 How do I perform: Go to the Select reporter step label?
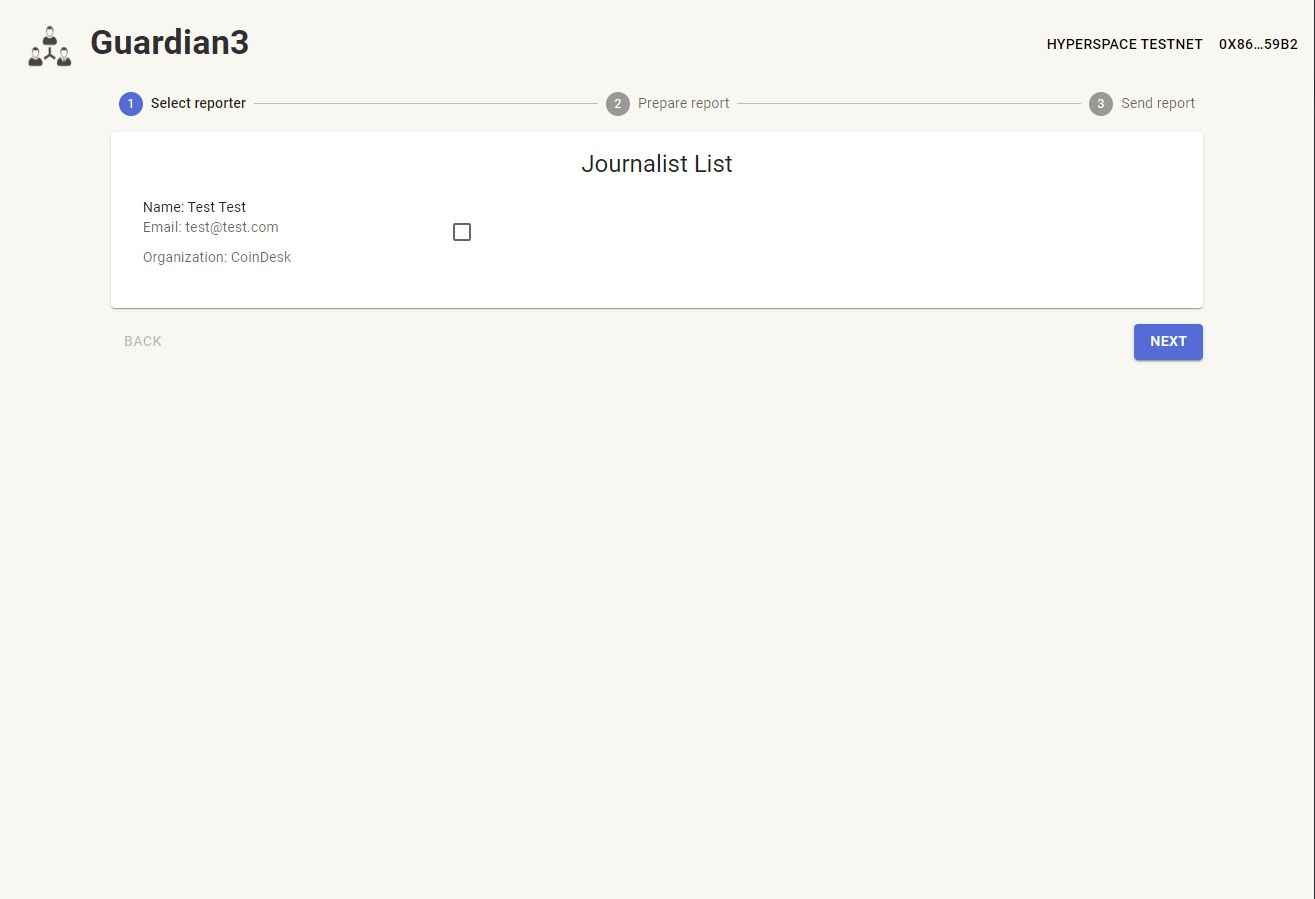[x=198, y=103]
